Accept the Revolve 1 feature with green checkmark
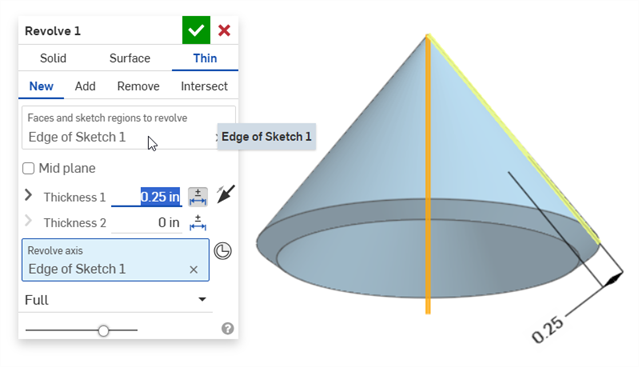Viewport: 639px width, 367px height. click(x=196, y=30)
